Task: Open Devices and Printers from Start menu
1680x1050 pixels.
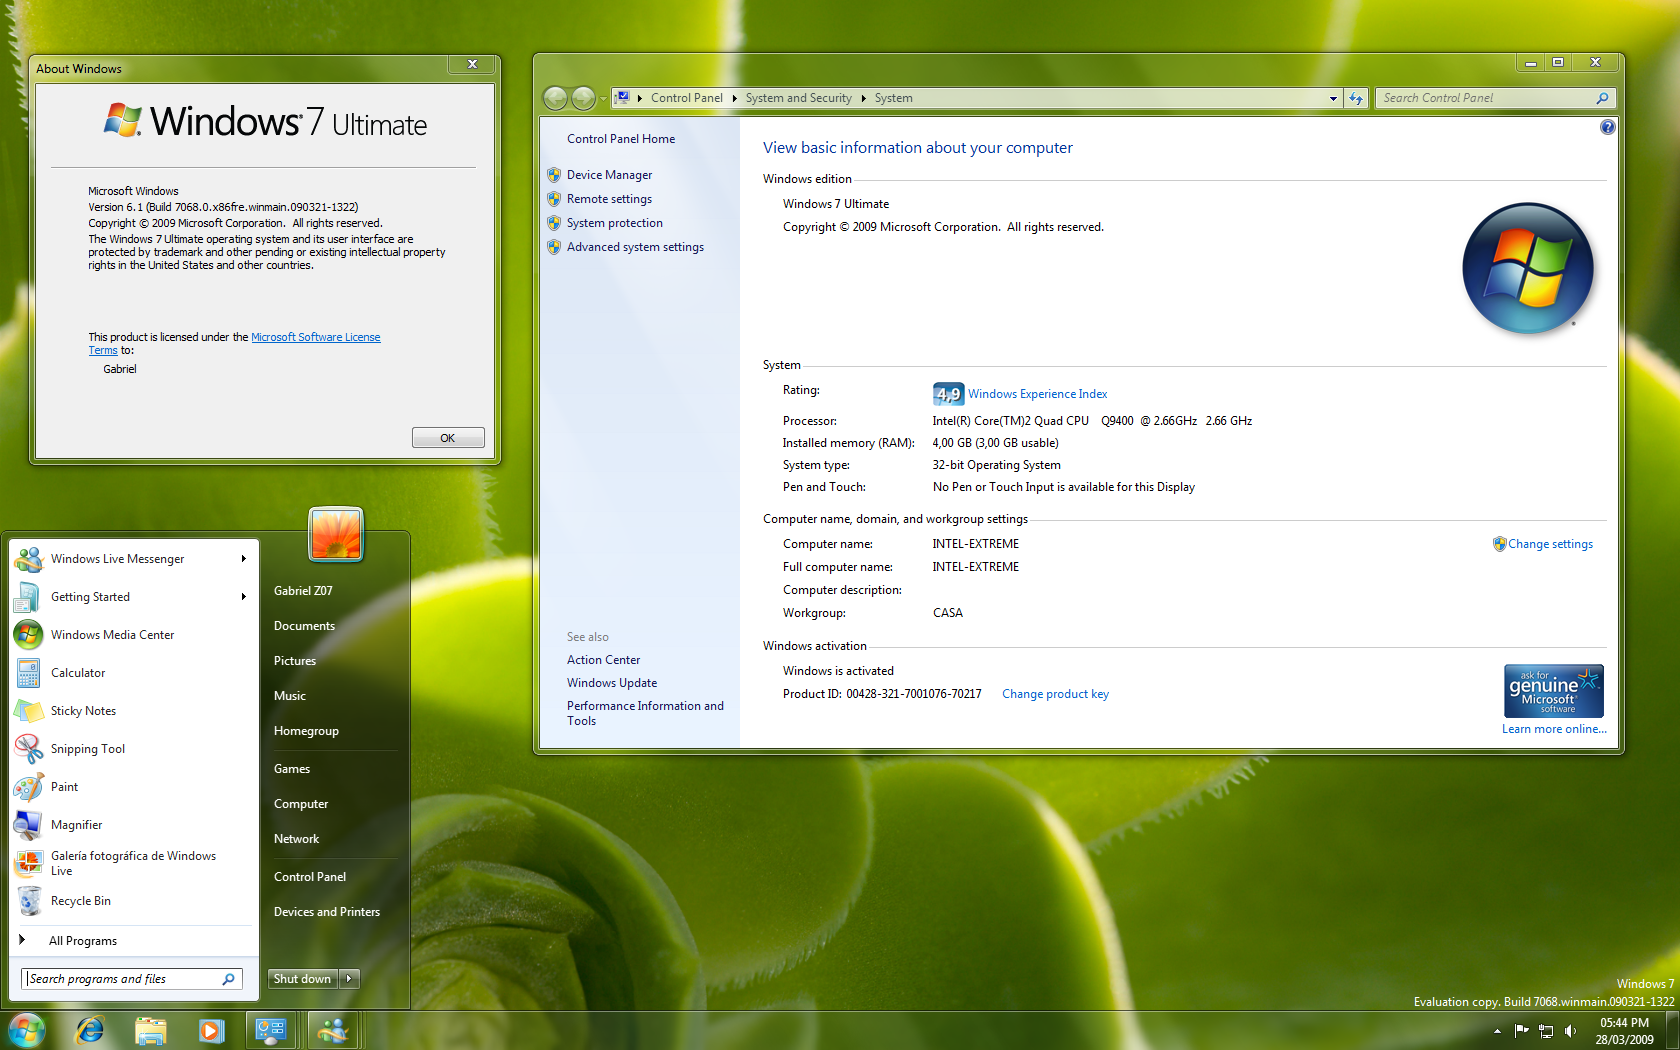Action: click(327, 912)
